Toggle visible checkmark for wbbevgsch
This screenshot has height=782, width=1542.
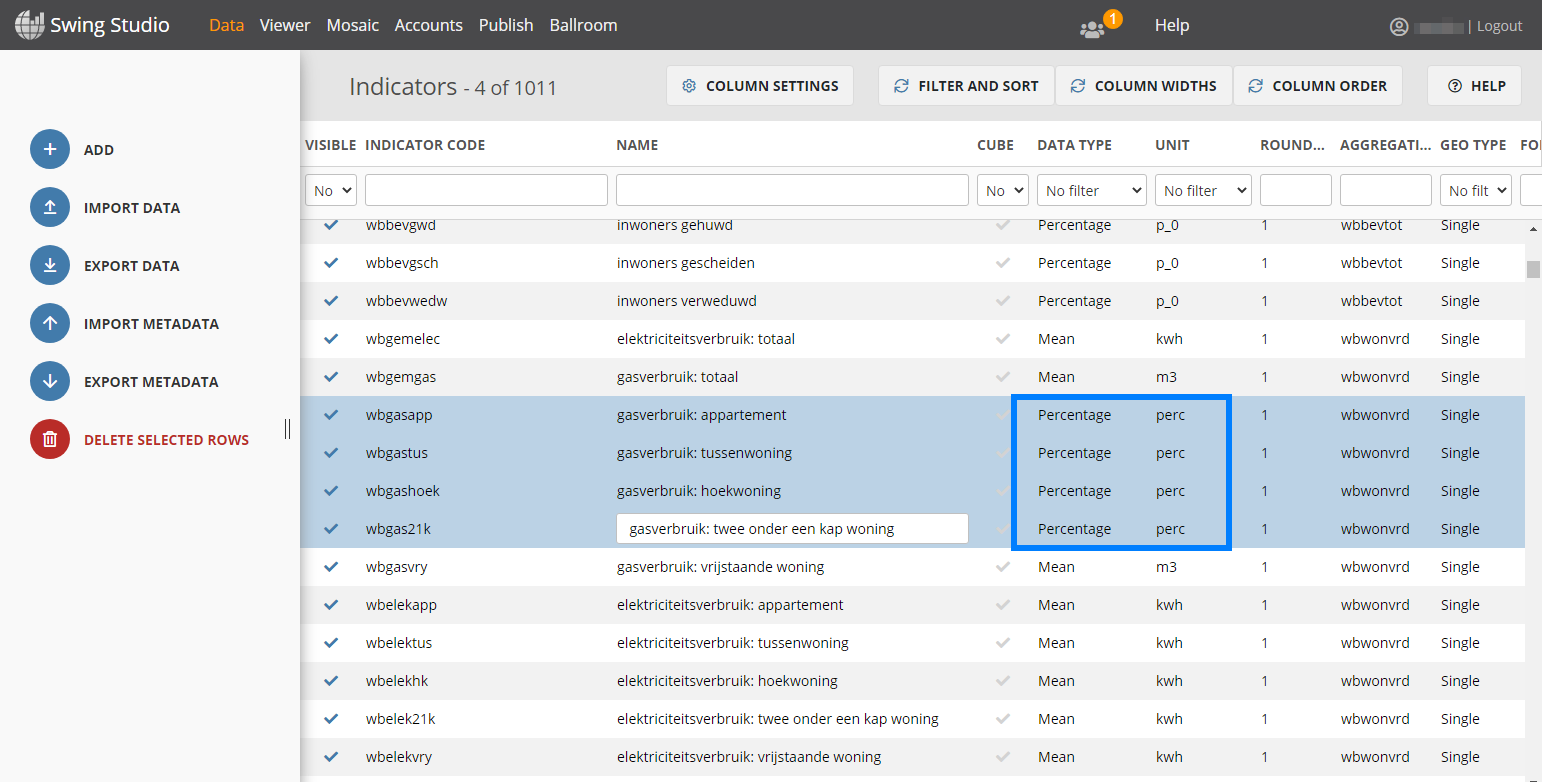(x=331, y=263)
